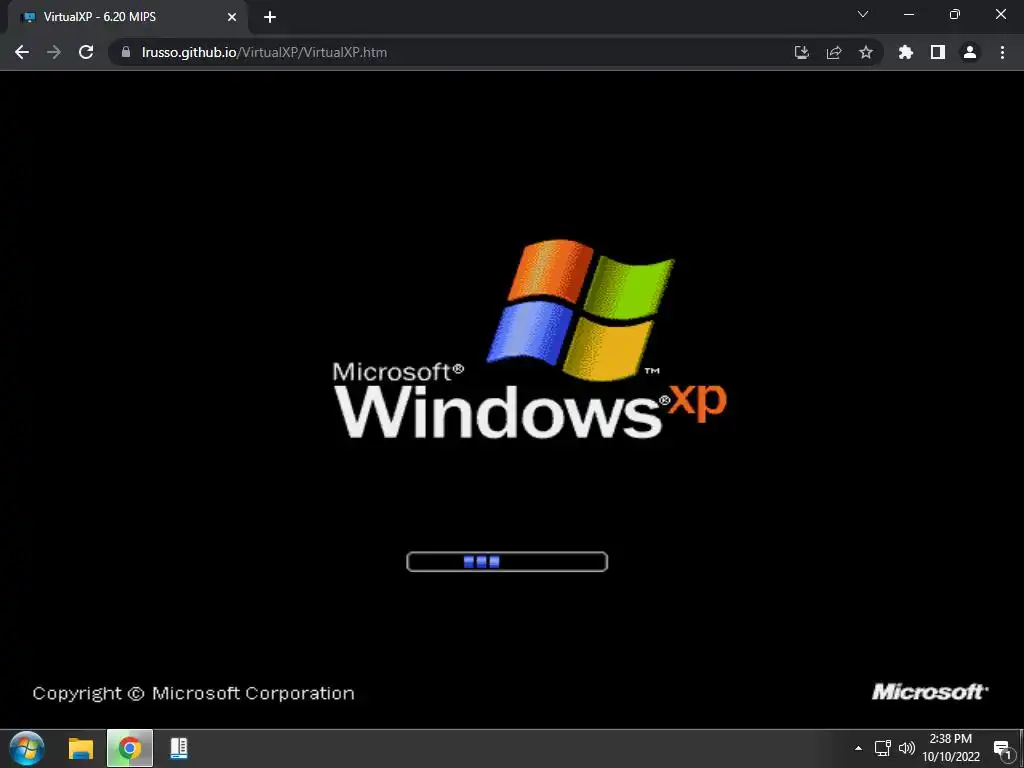Click the Copyright © Microsoft Corporation text
The width and height of the screenshot is (1024, 768).
[193, 693]
